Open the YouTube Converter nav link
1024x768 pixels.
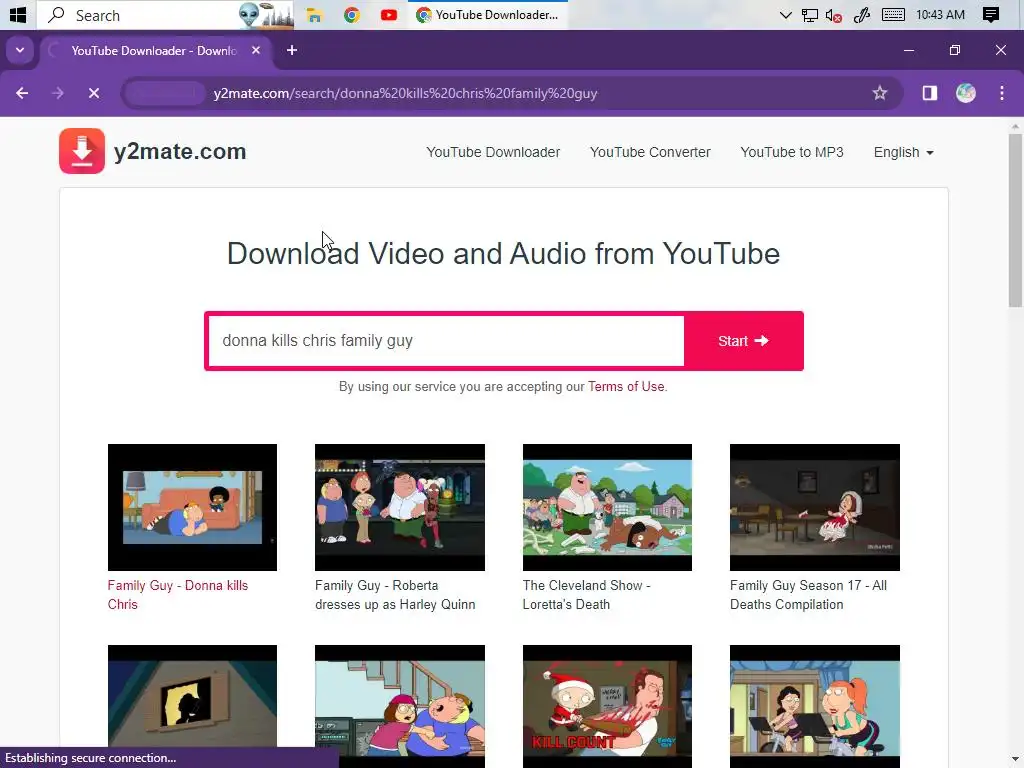click(x=650, y=152)
